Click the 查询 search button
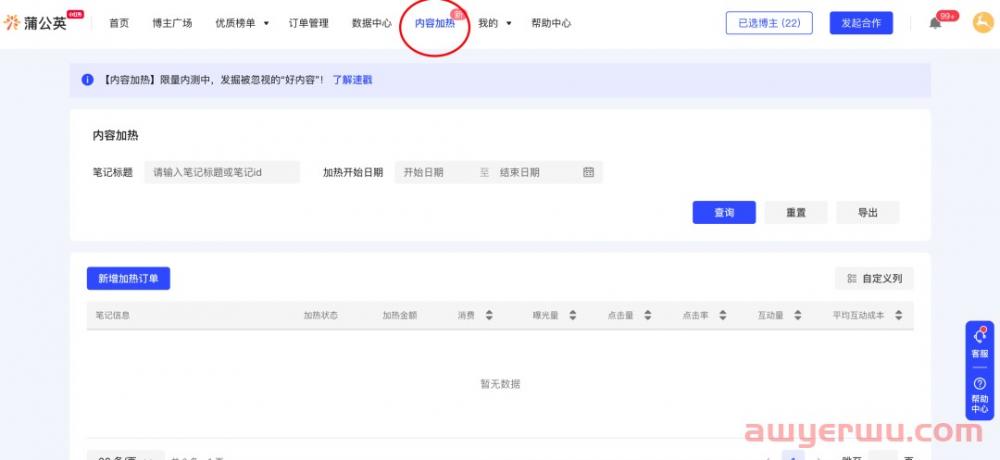The image size is (1000, 460). [x=724, y=212]
